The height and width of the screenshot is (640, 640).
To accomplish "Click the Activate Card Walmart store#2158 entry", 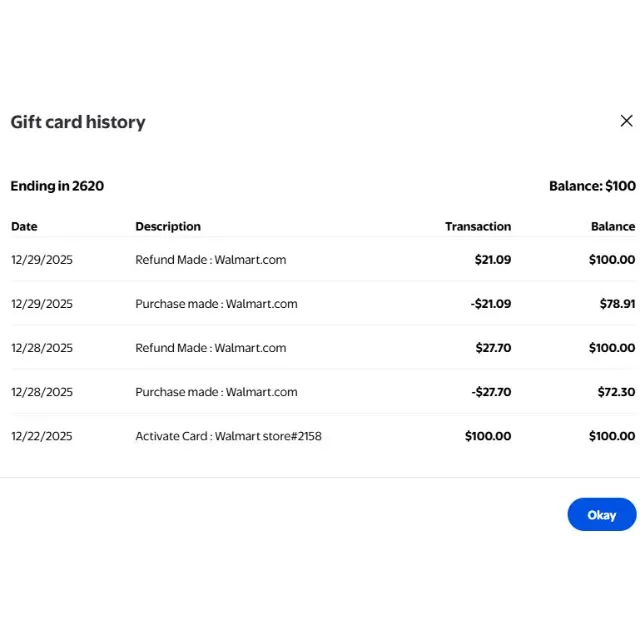I will point(228,436).
